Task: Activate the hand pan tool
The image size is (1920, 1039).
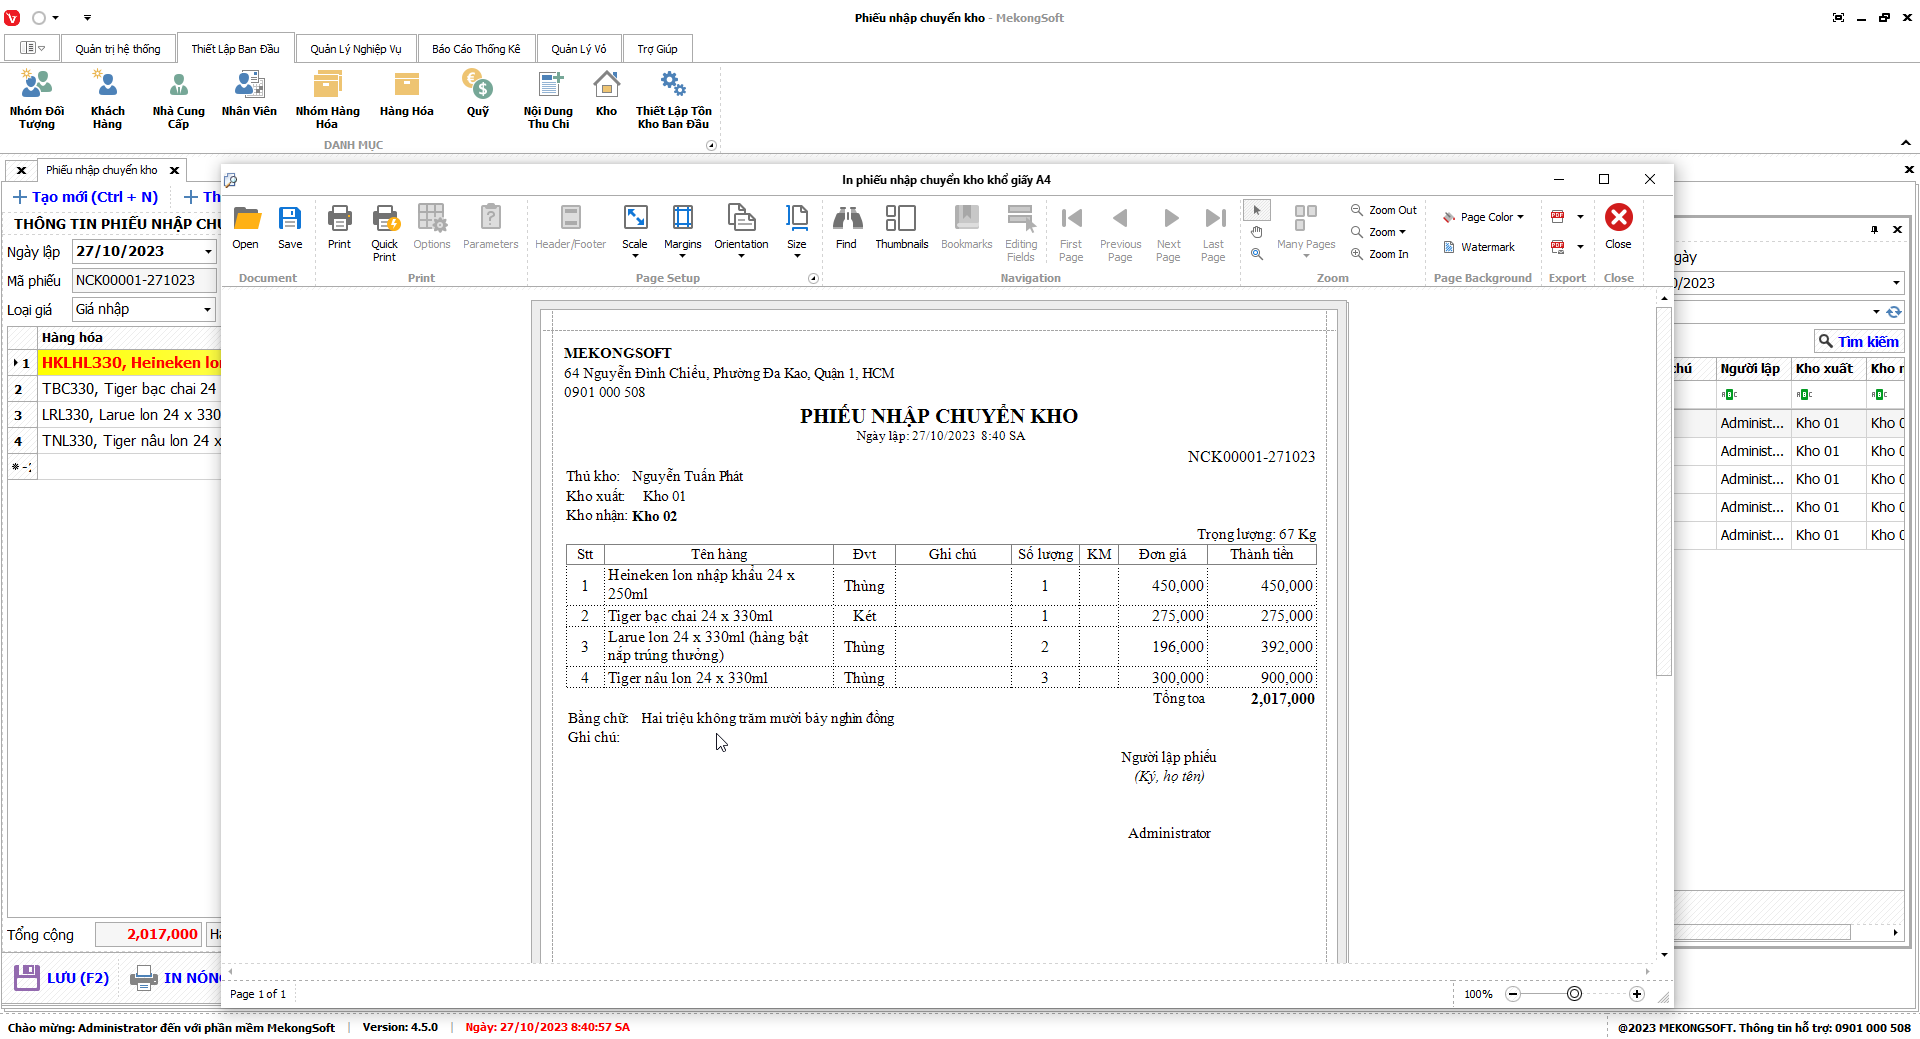Action: [1257, 232]
